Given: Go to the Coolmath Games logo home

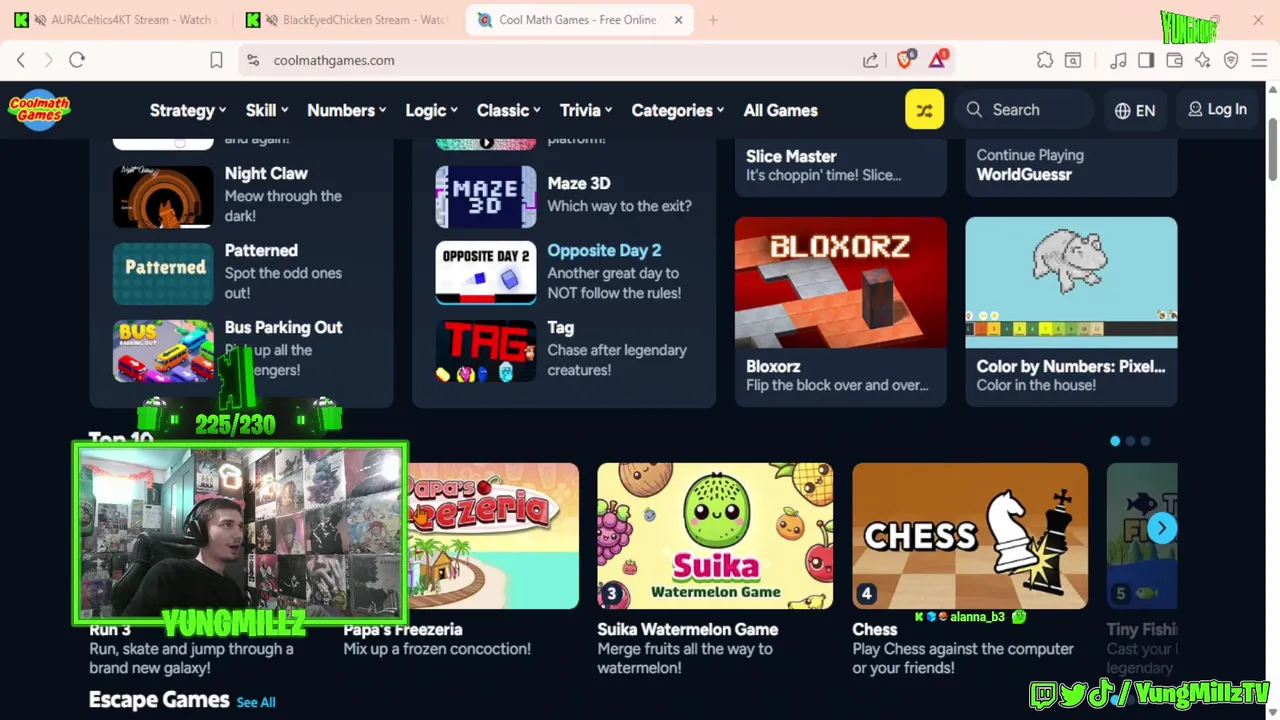Looking at the screenshot, I should (38, 109).
